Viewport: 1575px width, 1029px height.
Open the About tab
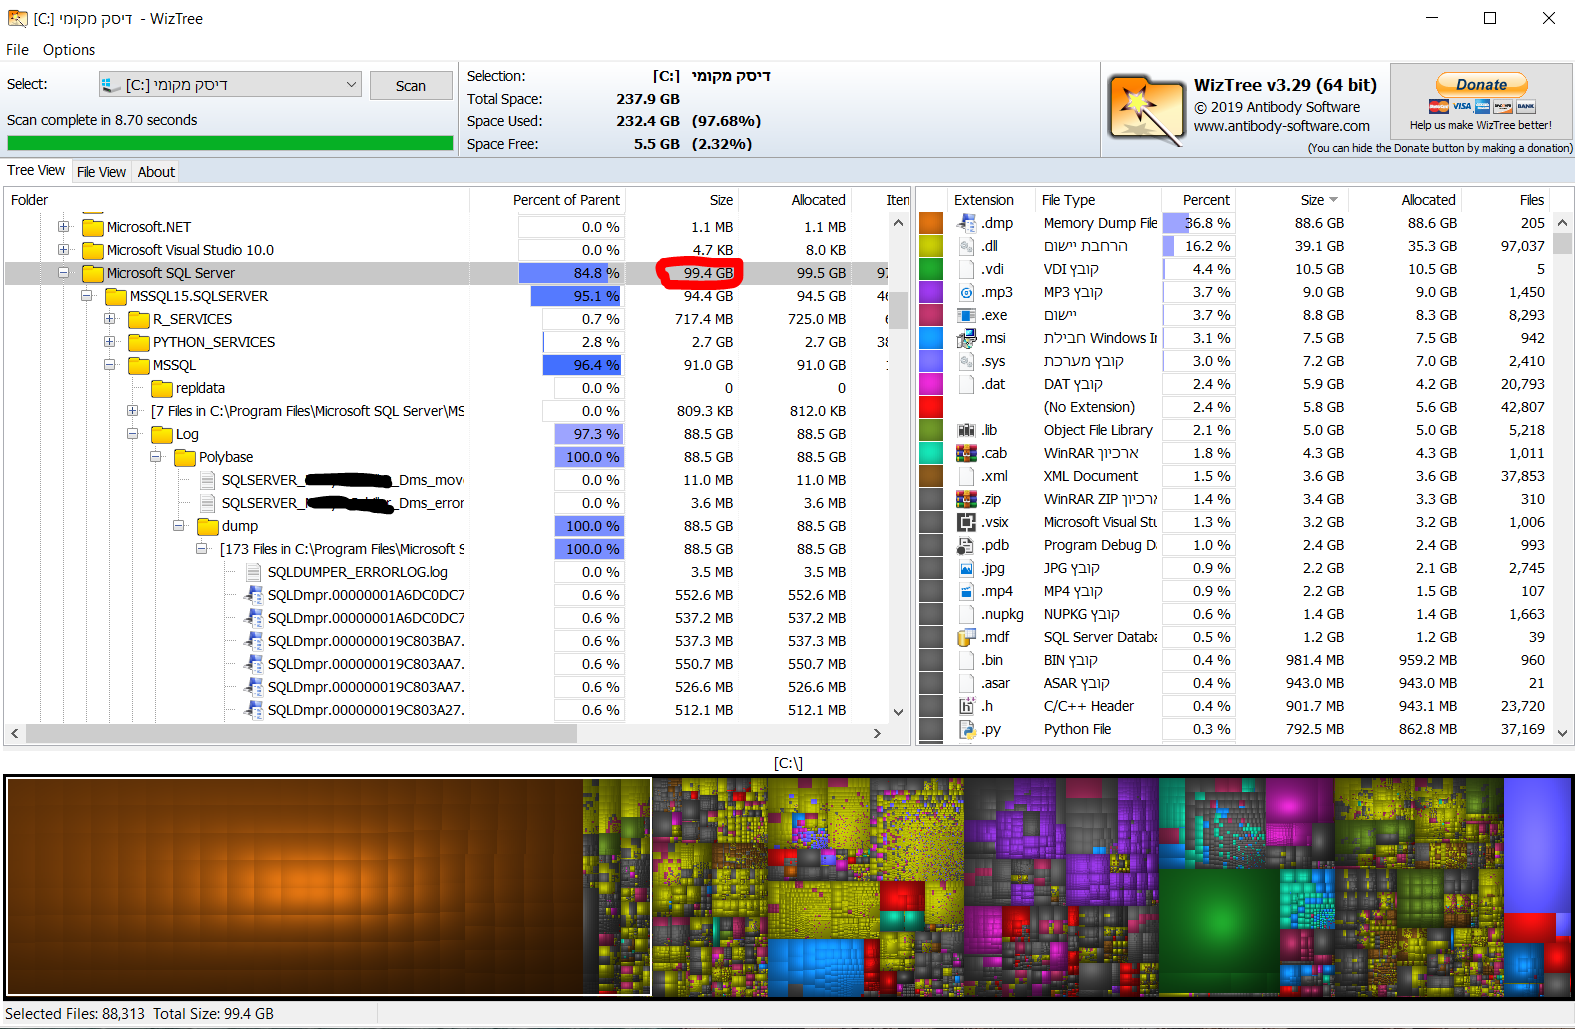(156, 172)
